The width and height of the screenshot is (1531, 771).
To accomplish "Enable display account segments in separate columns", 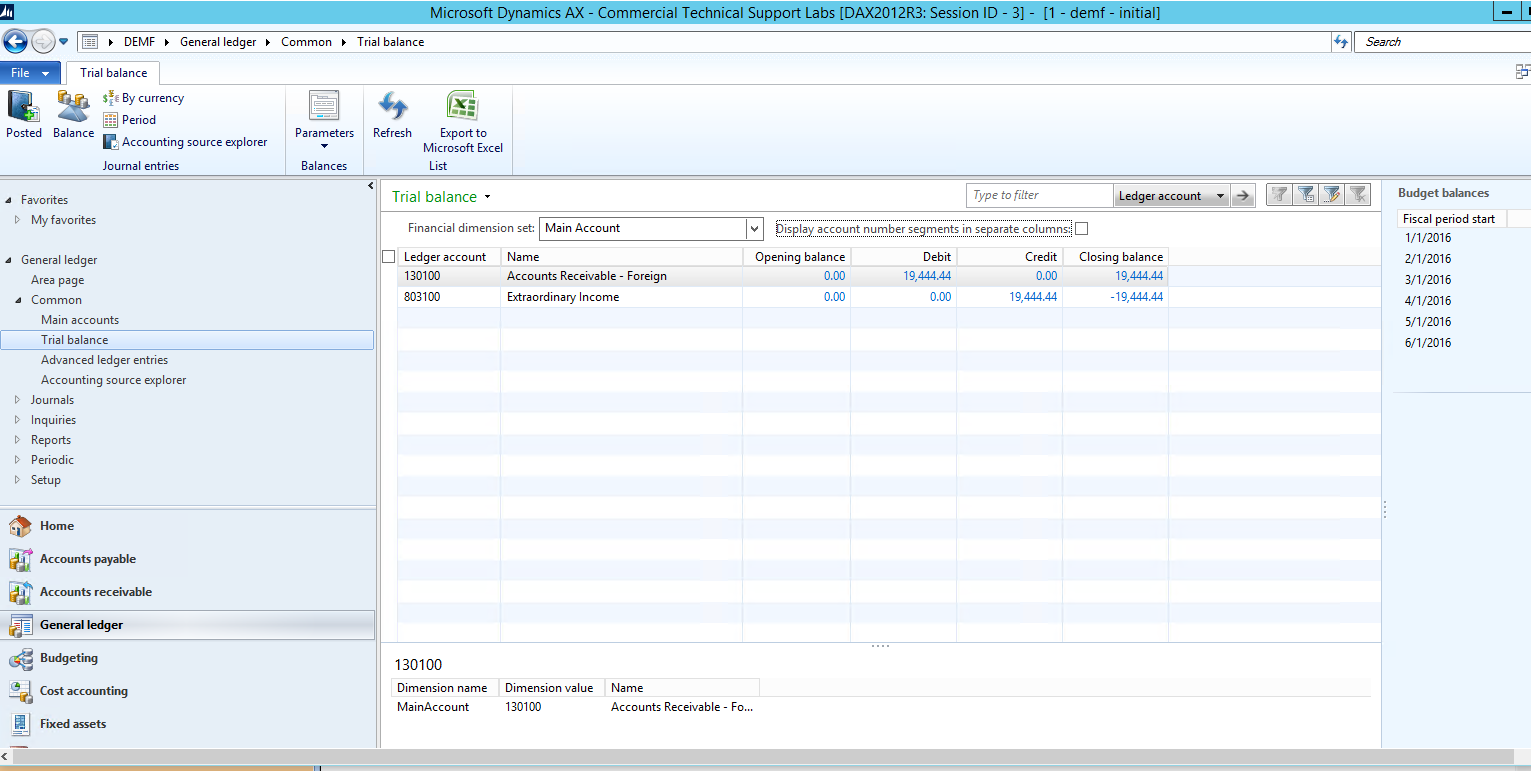I will [1081, 229].
